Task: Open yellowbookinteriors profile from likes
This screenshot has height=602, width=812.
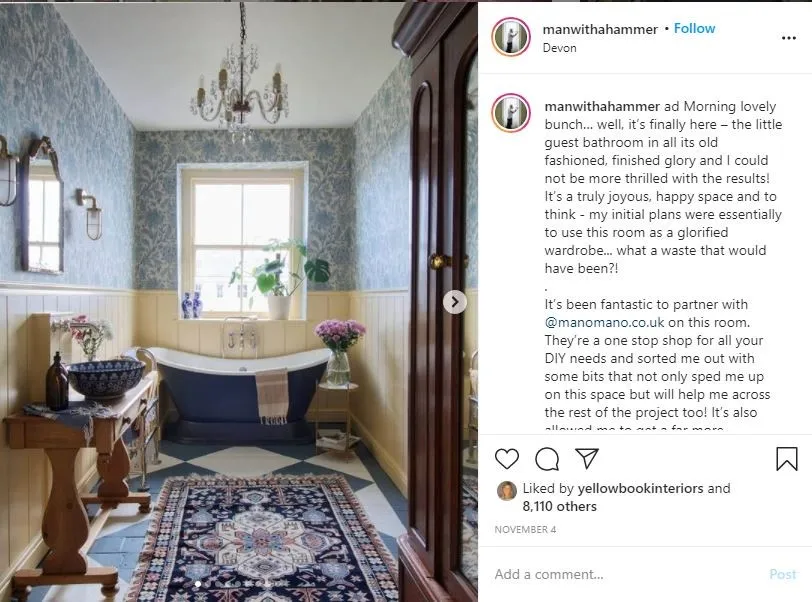Action: (640, 488)
